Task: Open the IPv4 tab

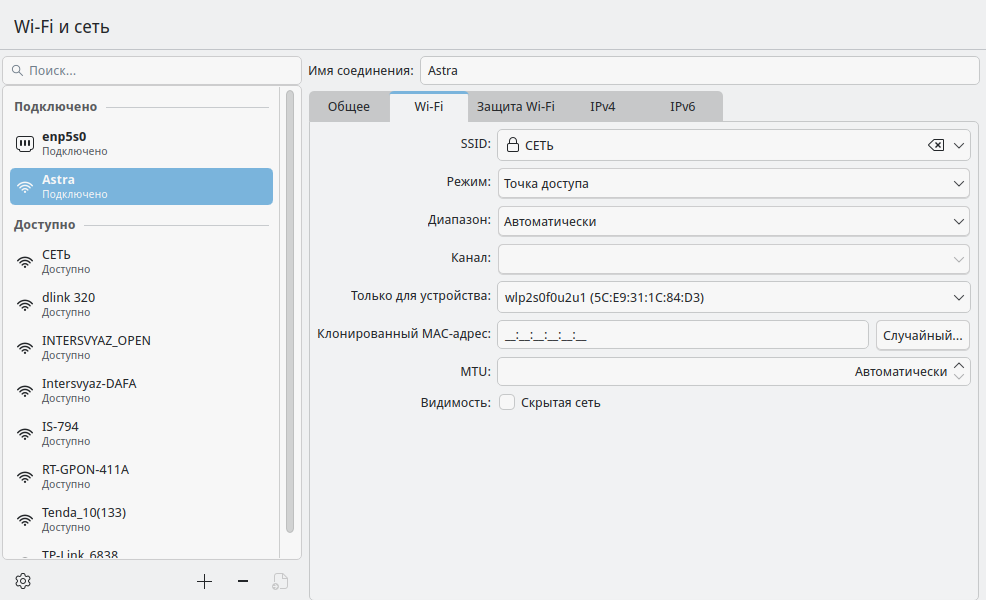Action: click(x=602, y=106)
